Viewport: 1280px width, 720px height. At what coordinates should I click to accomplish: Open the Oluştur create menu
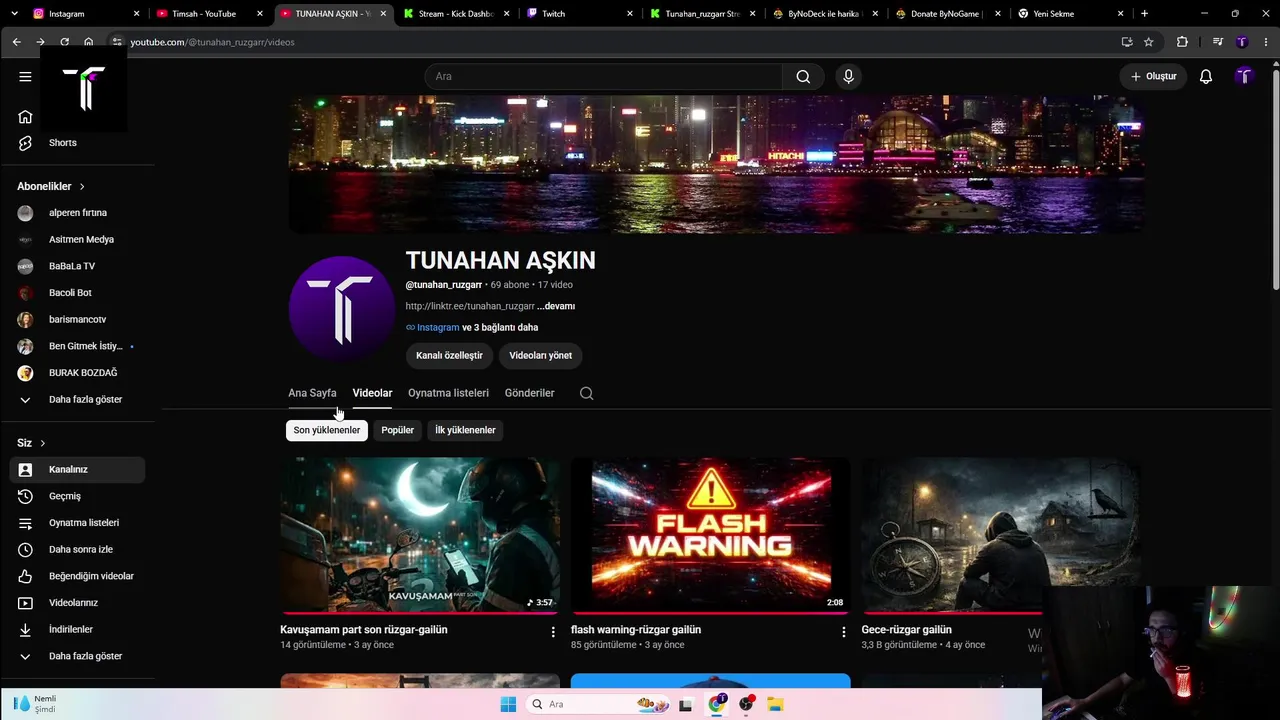pyautogui.click(x=1153, y=77)
